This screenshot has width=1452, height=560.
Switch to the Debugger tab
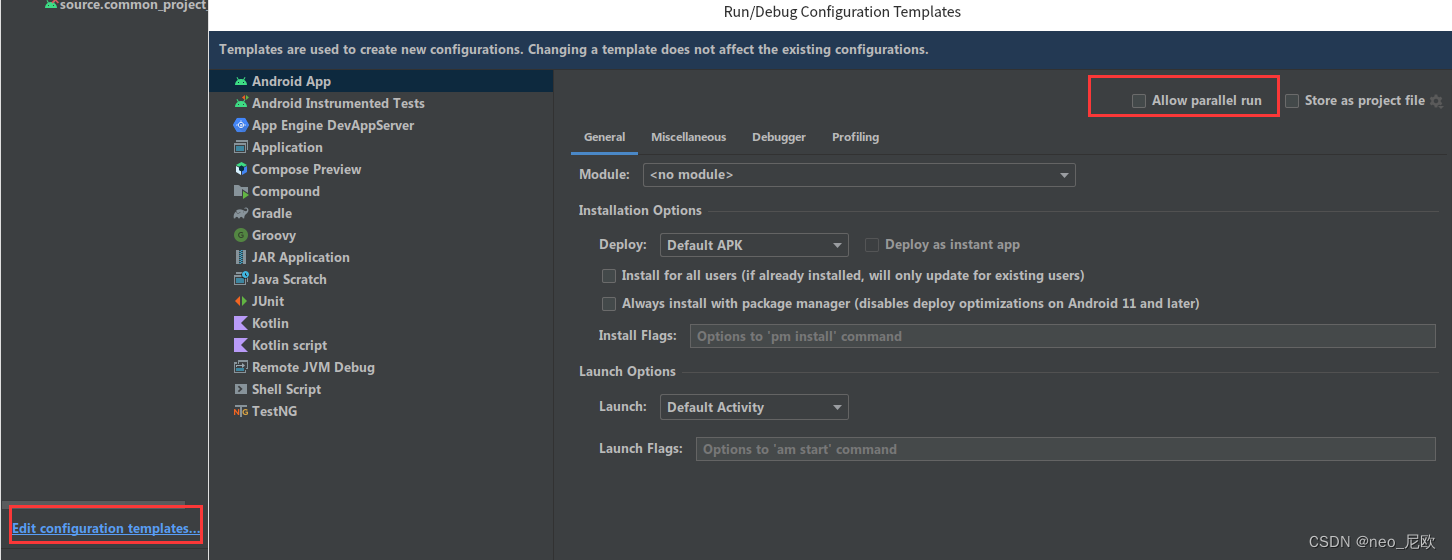point(779,137)
